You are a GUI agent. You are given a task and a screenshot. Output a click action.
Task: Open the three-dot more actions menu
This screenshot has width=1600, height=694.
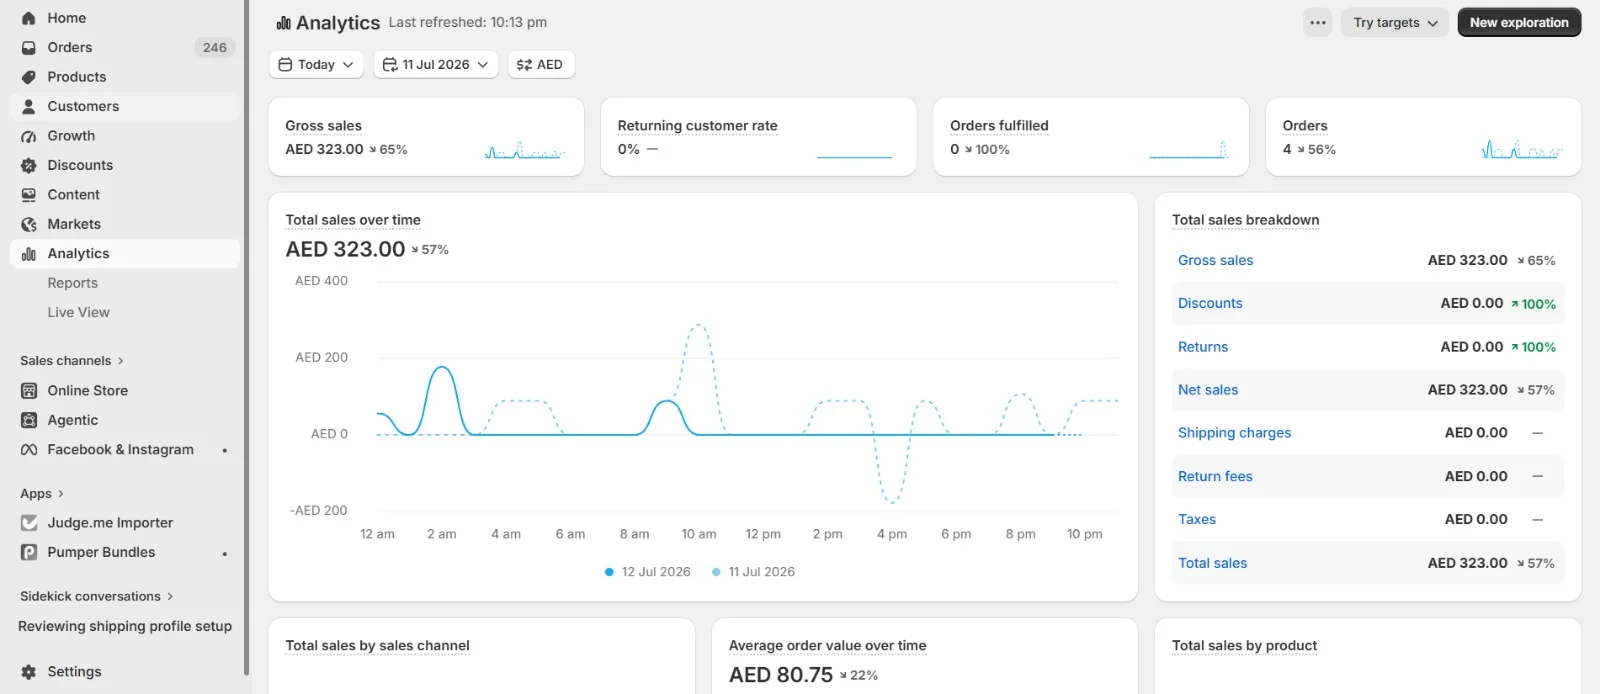[x=1318, y=22]
